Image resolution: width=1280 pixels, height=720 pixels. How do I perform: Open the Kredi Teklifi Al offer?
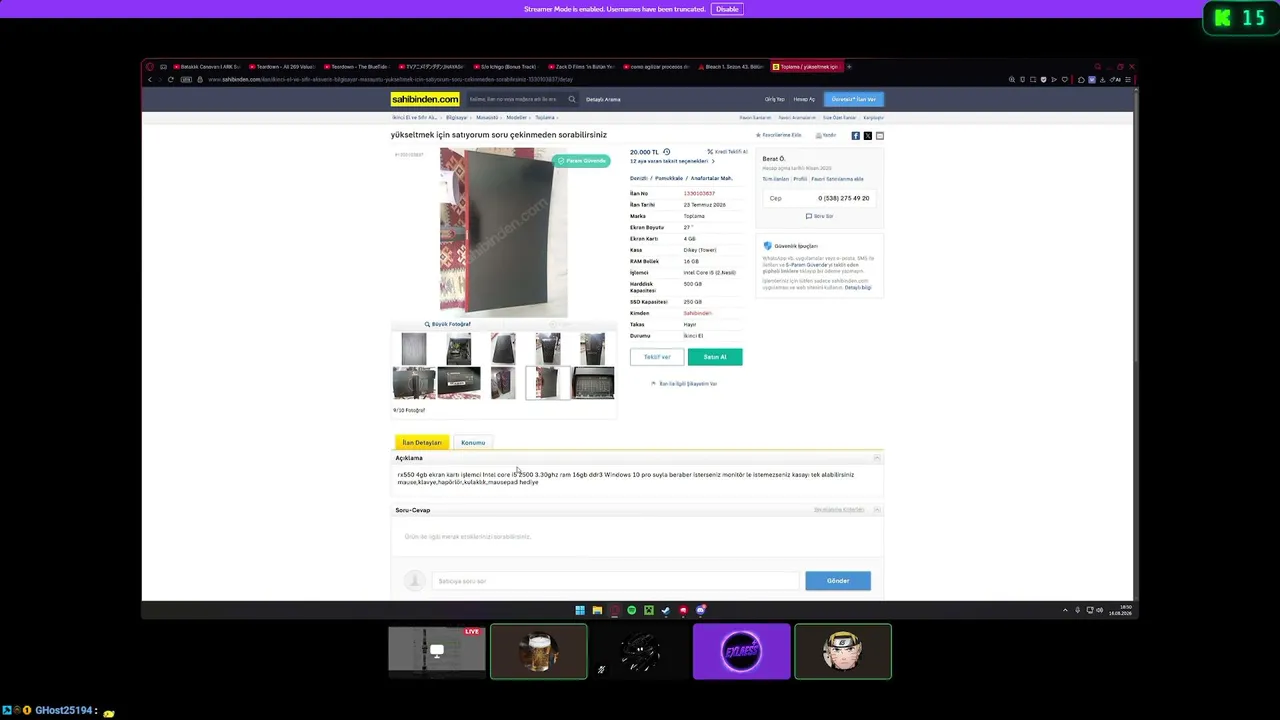[x=727, y=152]
